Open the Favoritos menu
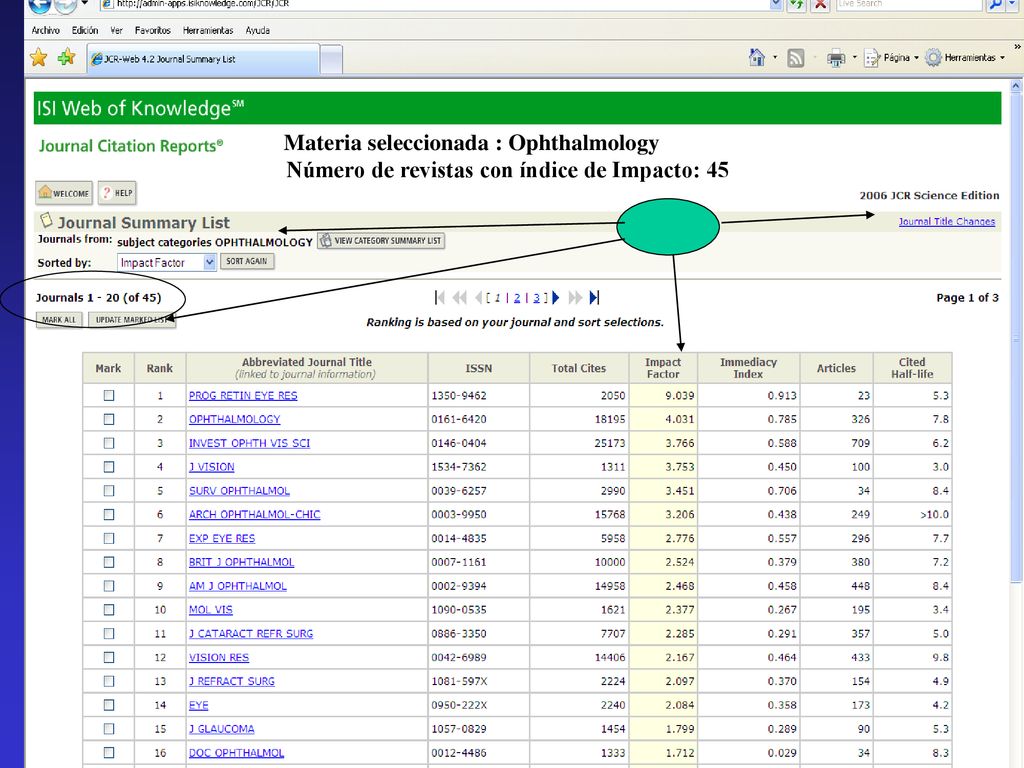 152,31
